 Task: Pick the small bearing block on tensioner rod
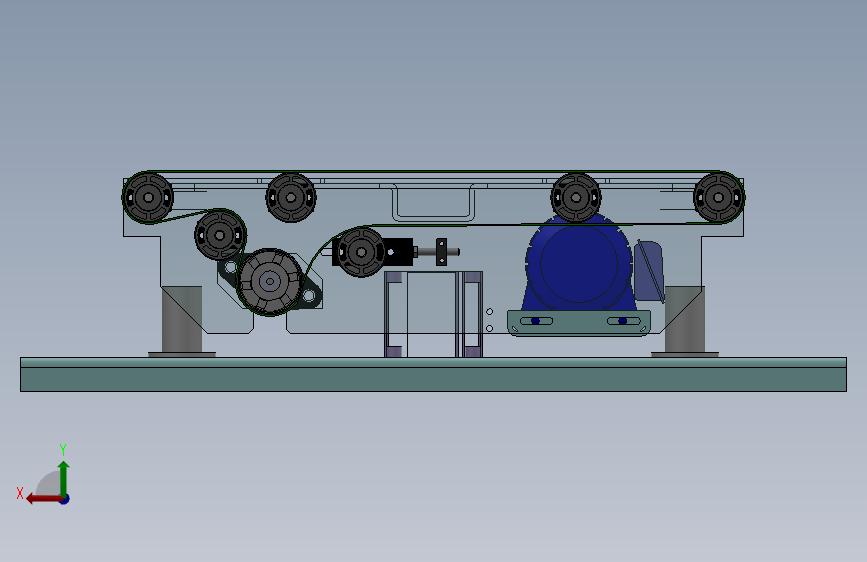pyautogui.click(x=441, y=252)
